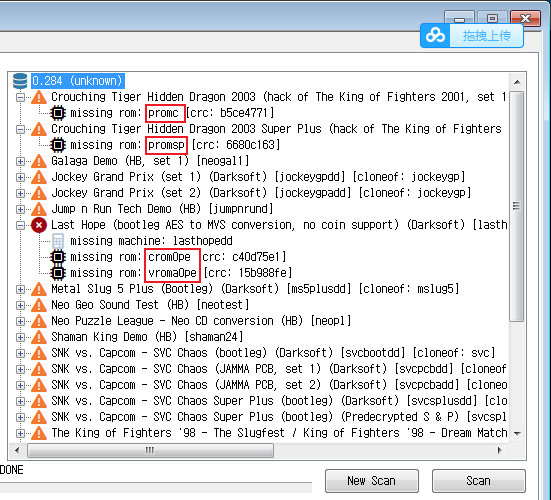Select the 0.284 (unknown) root item
The image size is (551, 500).
78,81
